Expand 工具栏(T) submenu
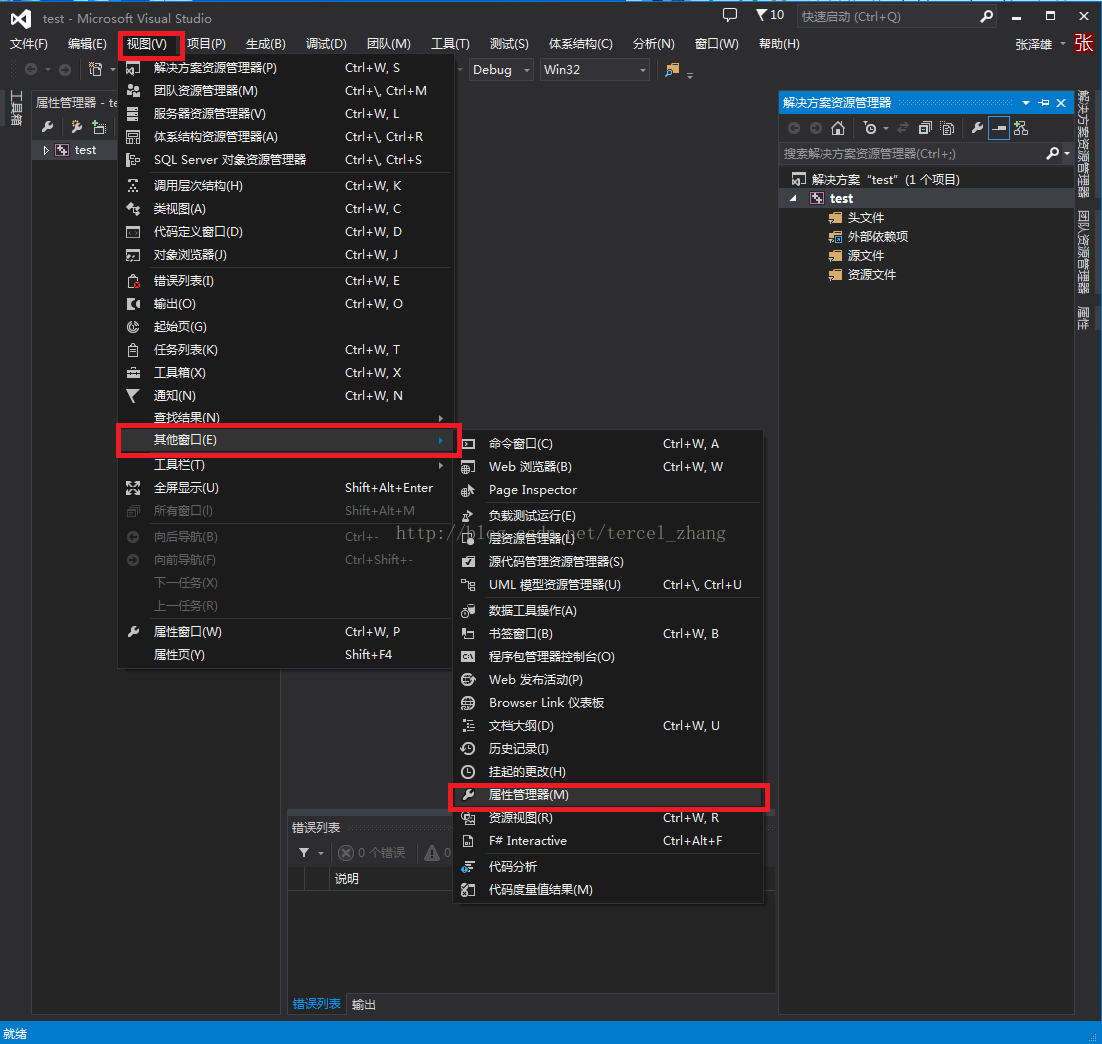 click(x=285, y=465)
